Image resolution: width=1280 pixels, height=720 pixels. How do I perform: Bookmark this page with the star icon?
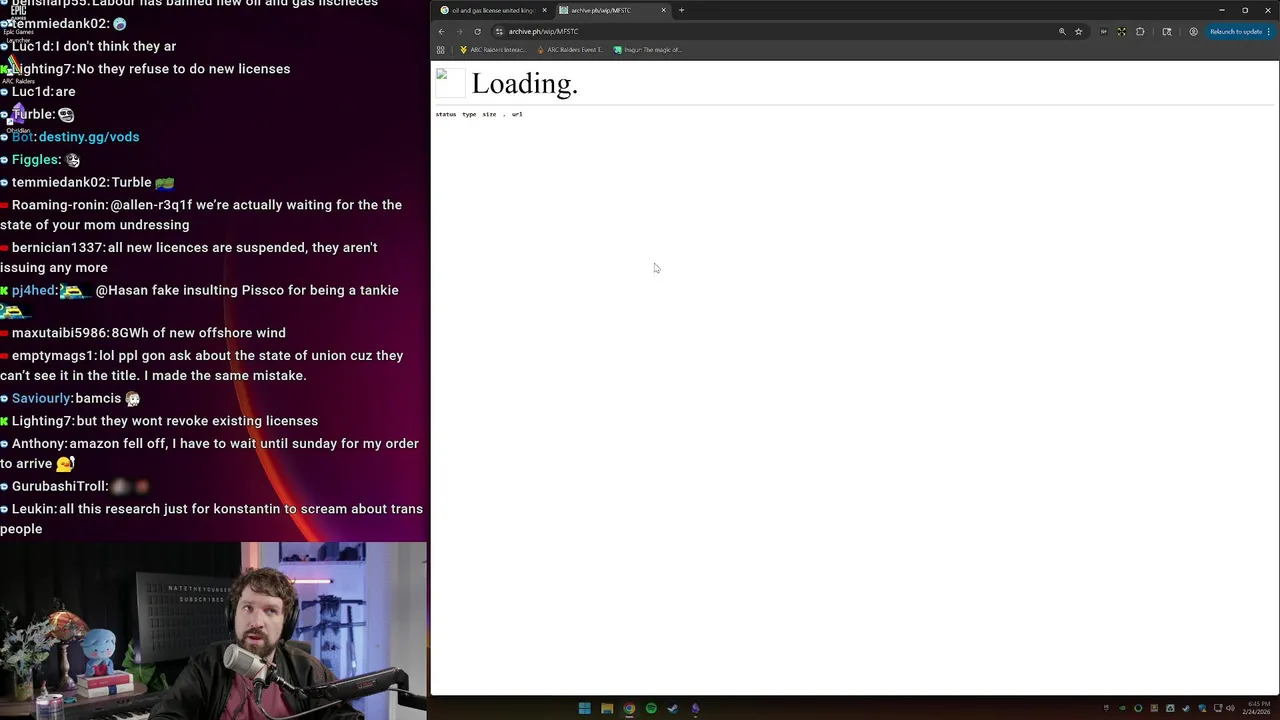click(1078, 31)
